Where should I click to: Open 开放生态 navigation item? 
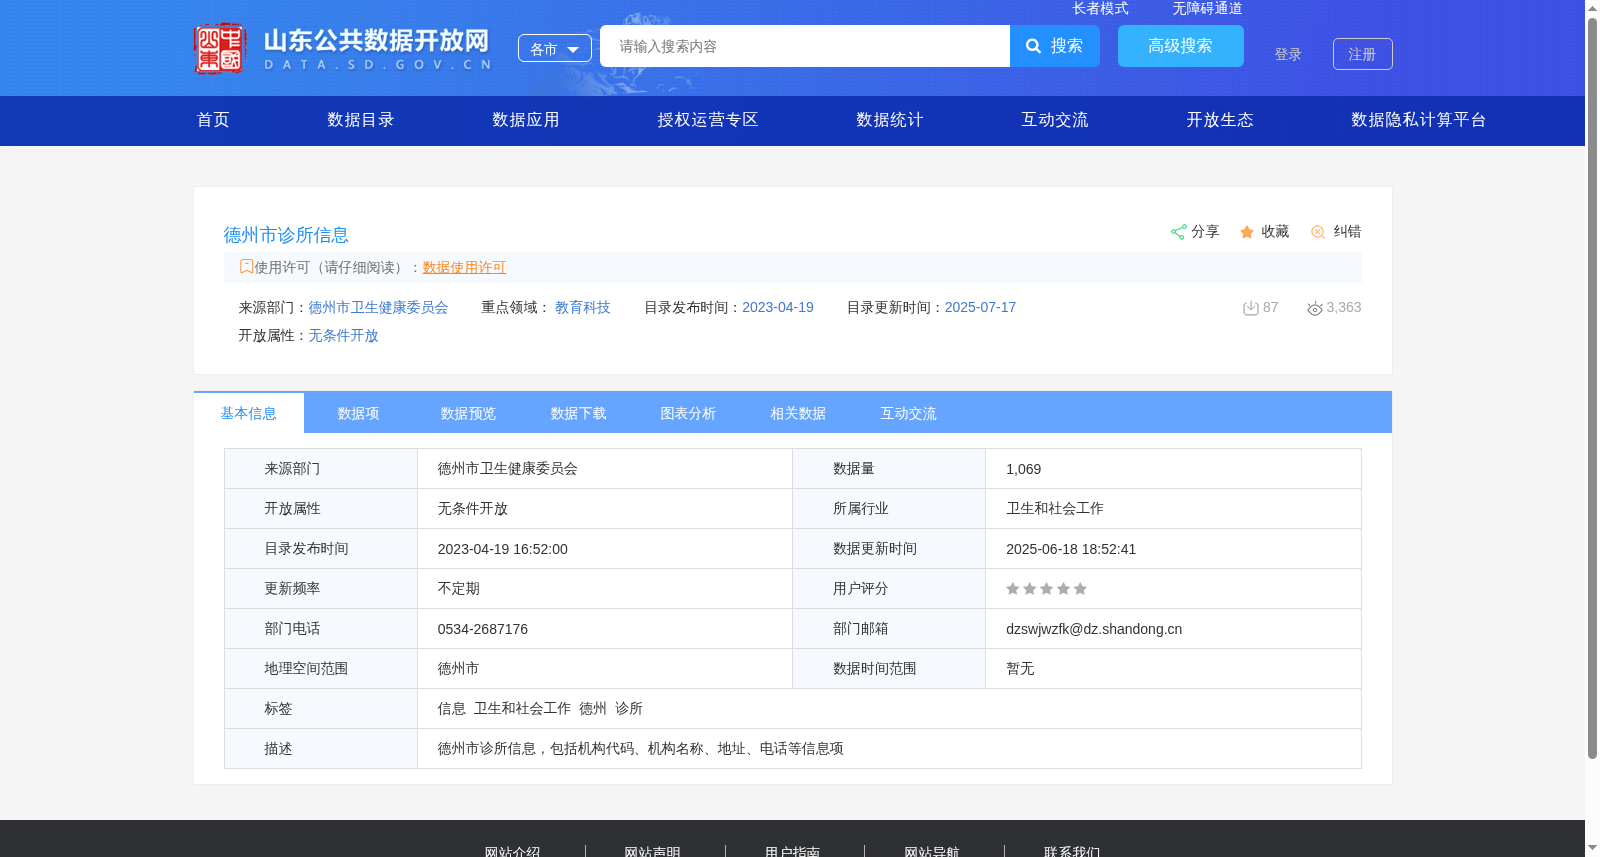tap(1220, 120)
